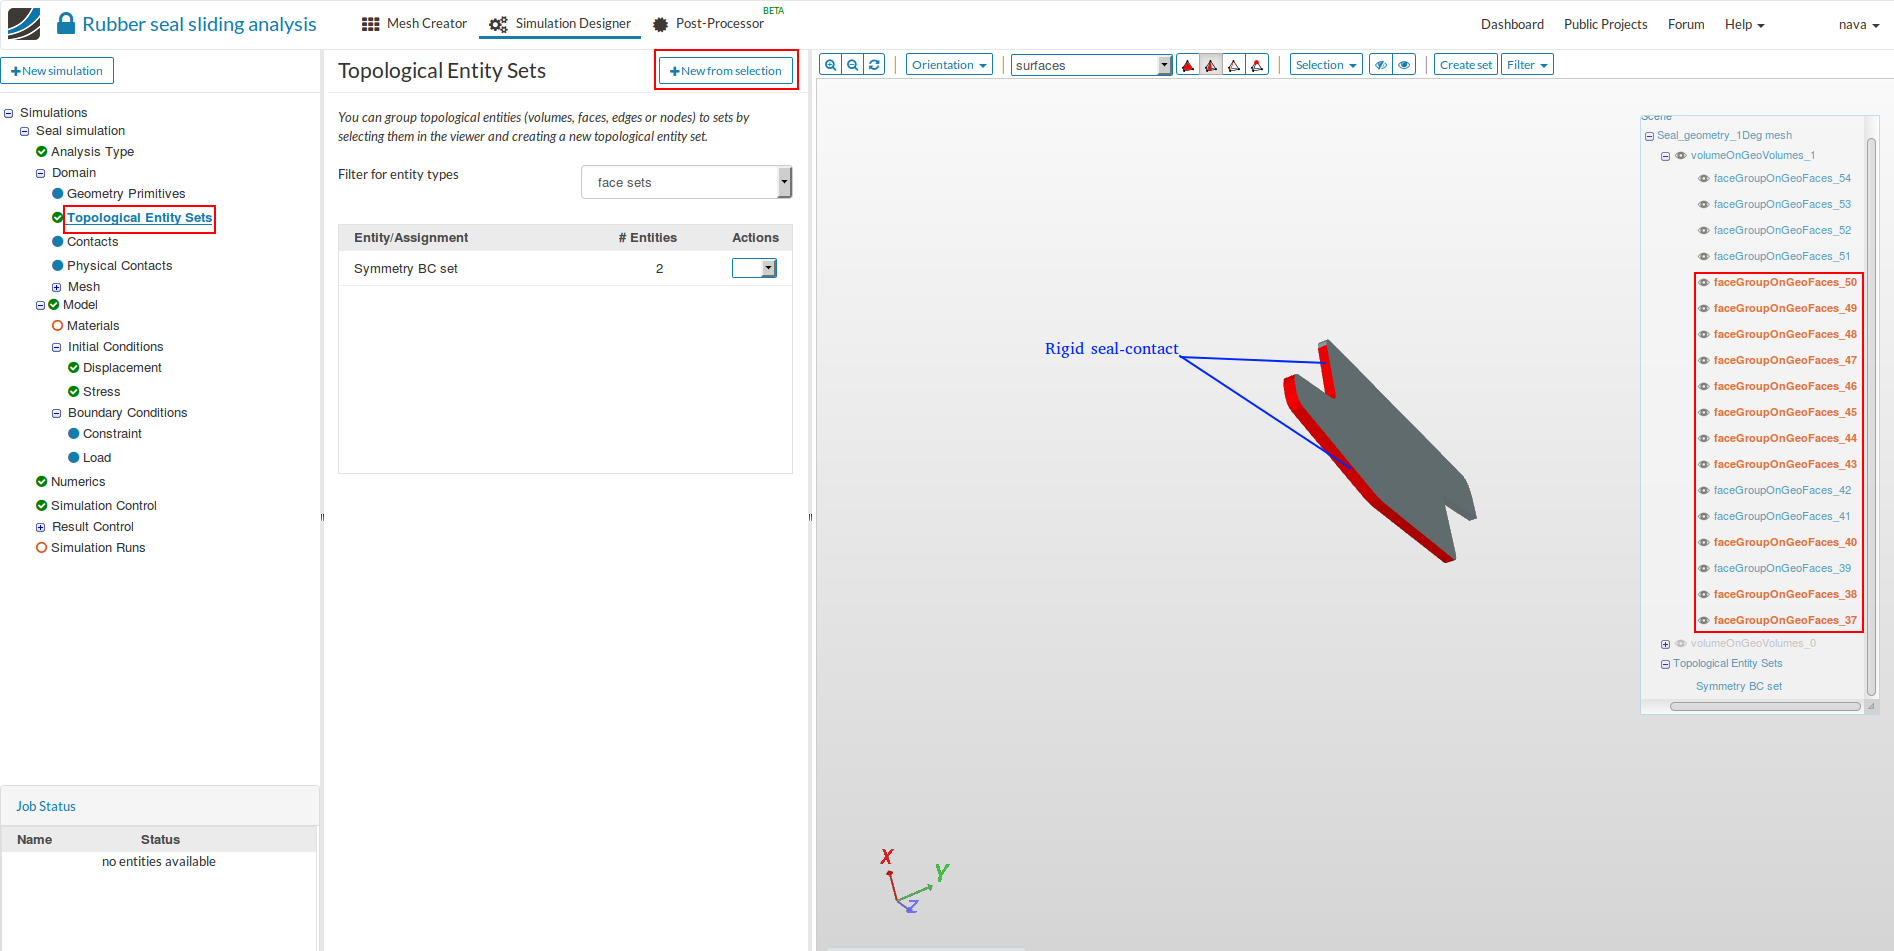Switch to the Post-Processor tab

pyautogui.click(x=709, y=24)
